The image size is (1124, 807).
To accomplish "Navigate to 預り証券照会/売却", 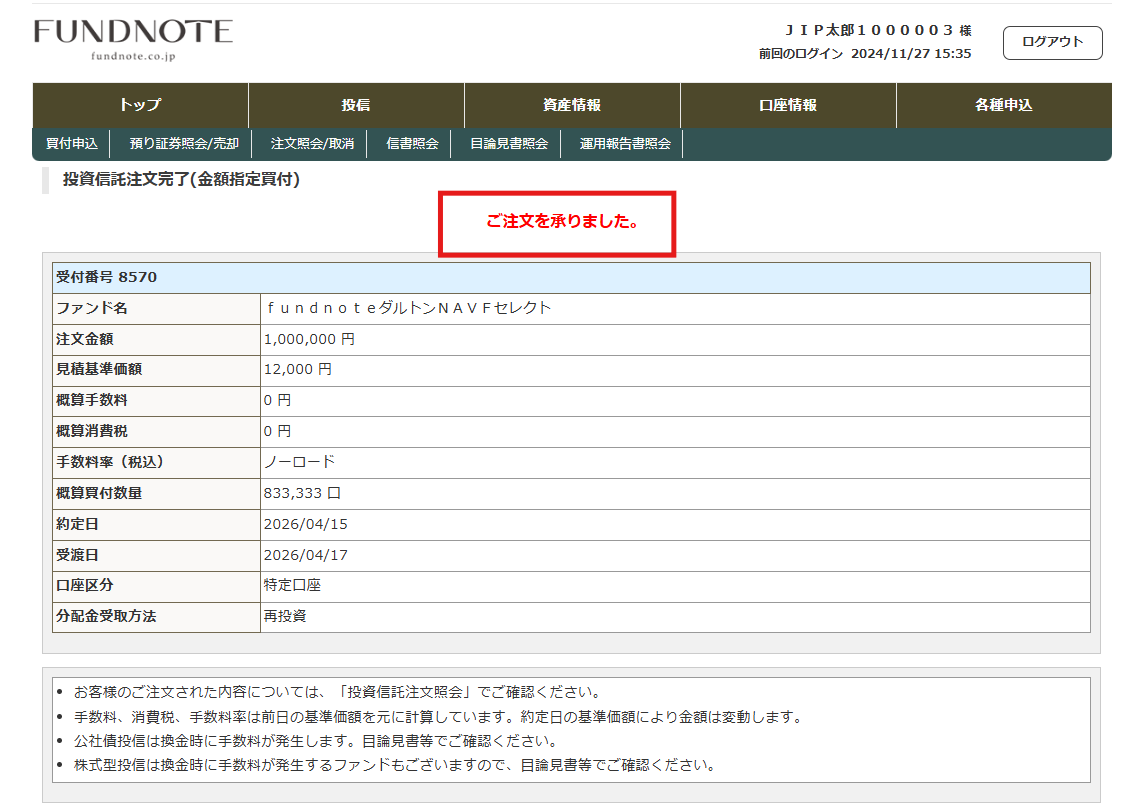I will (184, 144).
